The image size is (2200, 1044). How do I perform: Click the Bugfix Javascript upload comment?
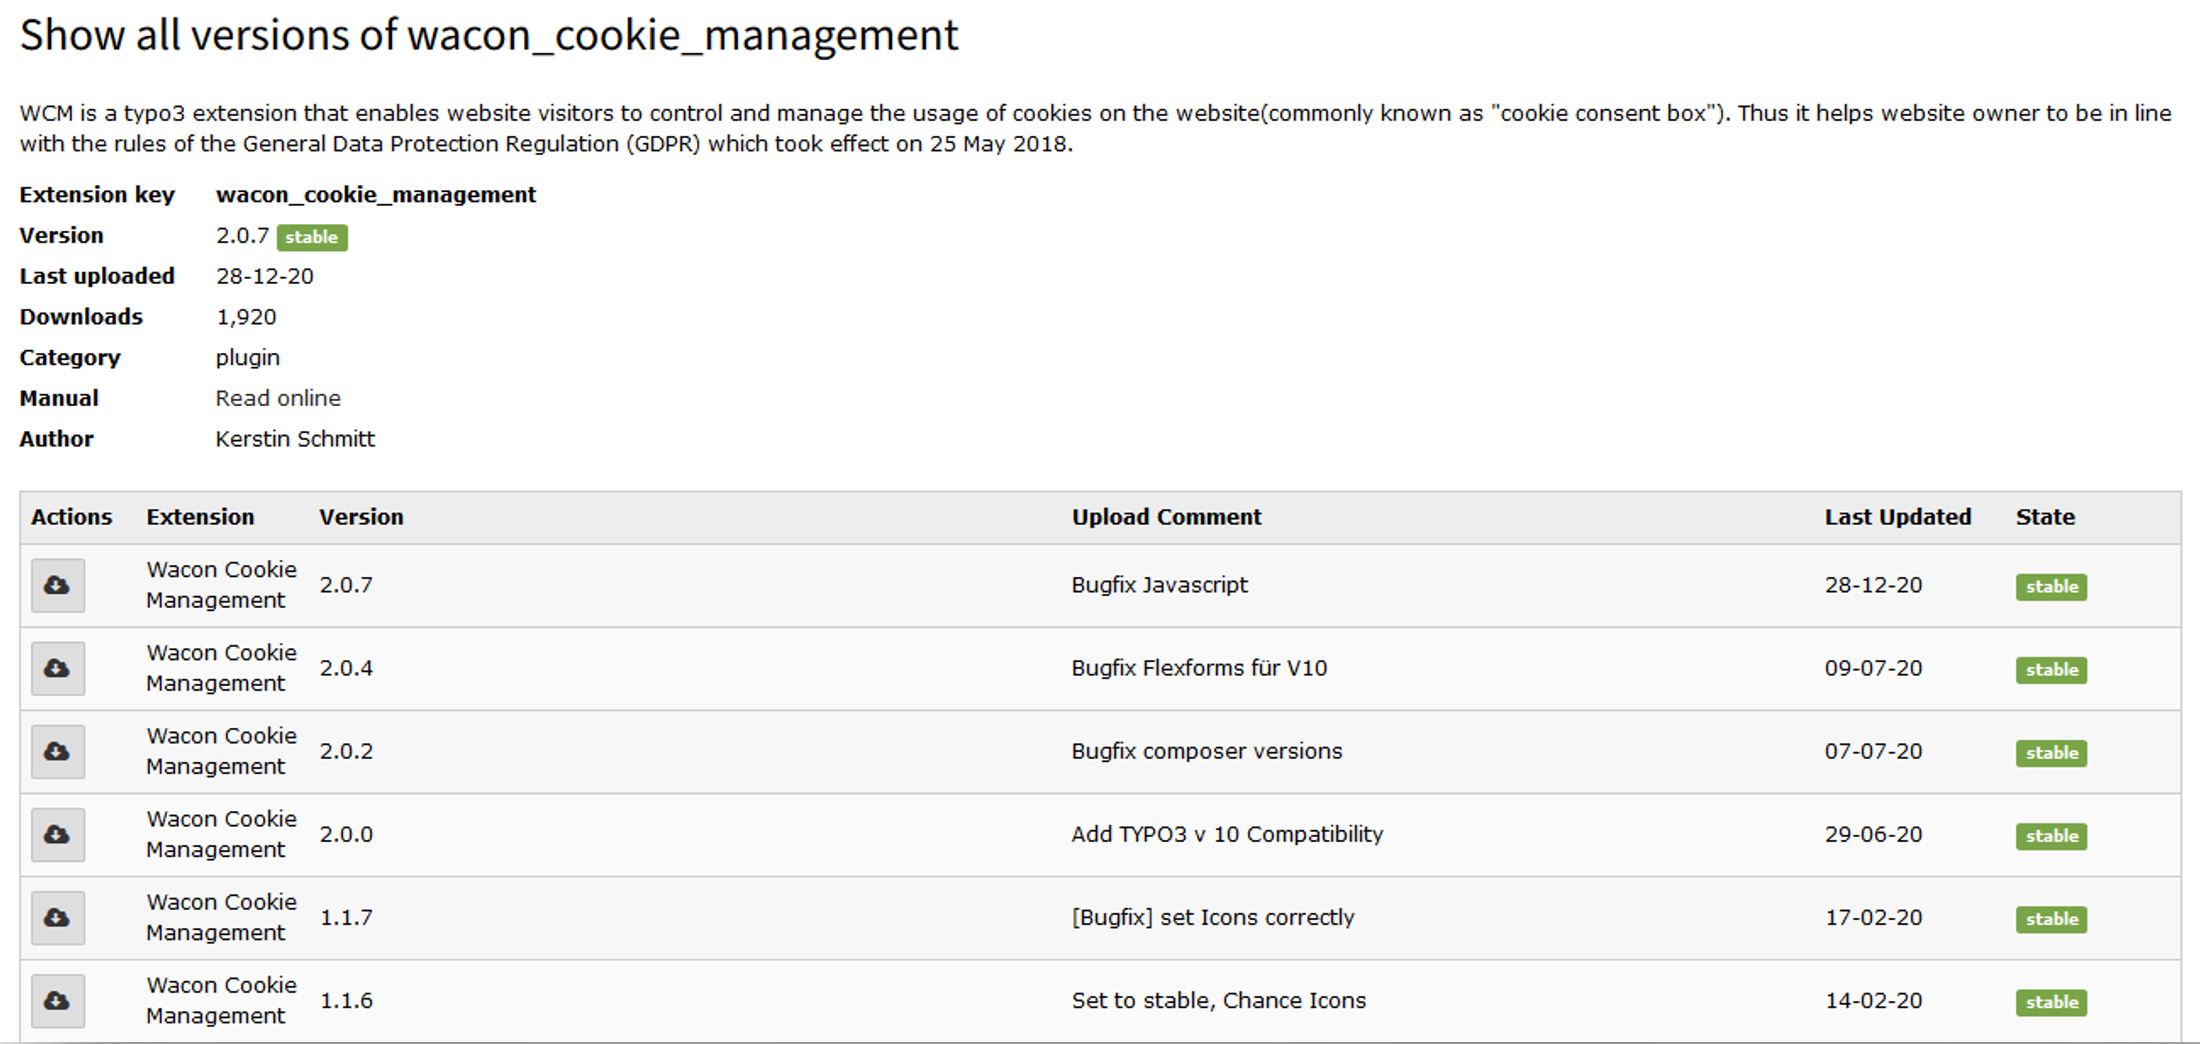tap(1159, 585)
